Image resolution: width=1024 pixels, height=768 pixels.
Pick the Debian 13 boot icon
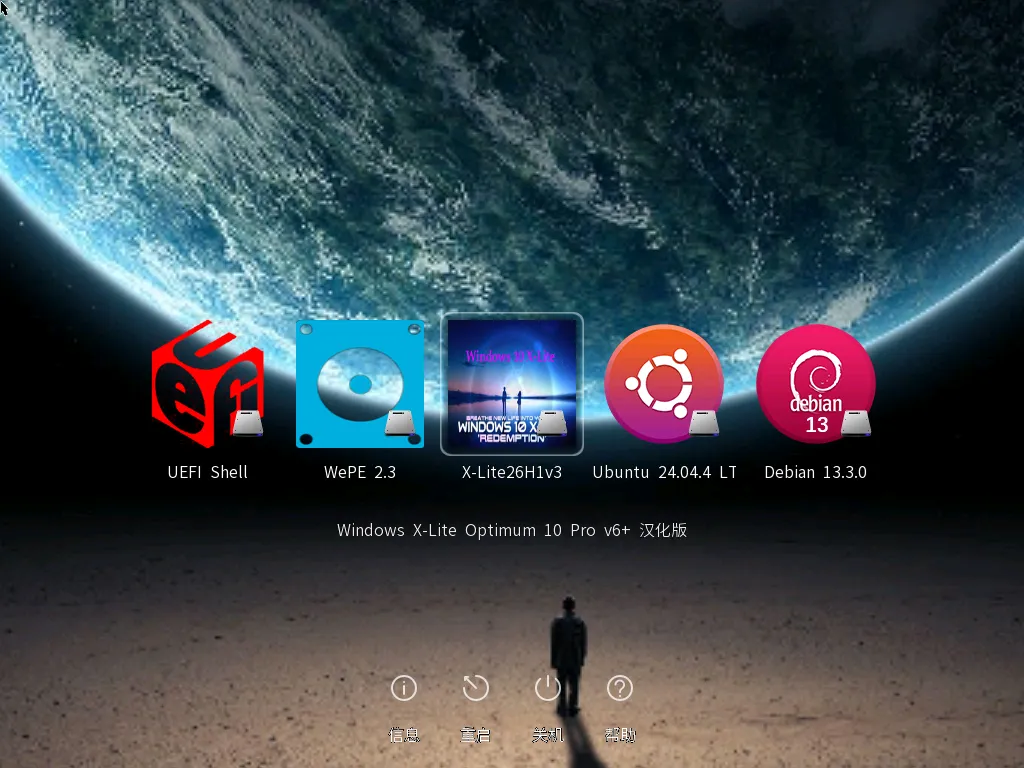click(816, 384)
